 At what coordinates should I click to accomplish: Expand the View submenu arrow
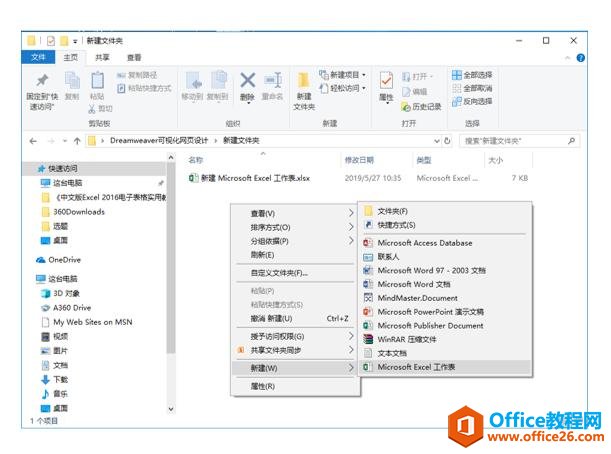click(x=351, y=213)
